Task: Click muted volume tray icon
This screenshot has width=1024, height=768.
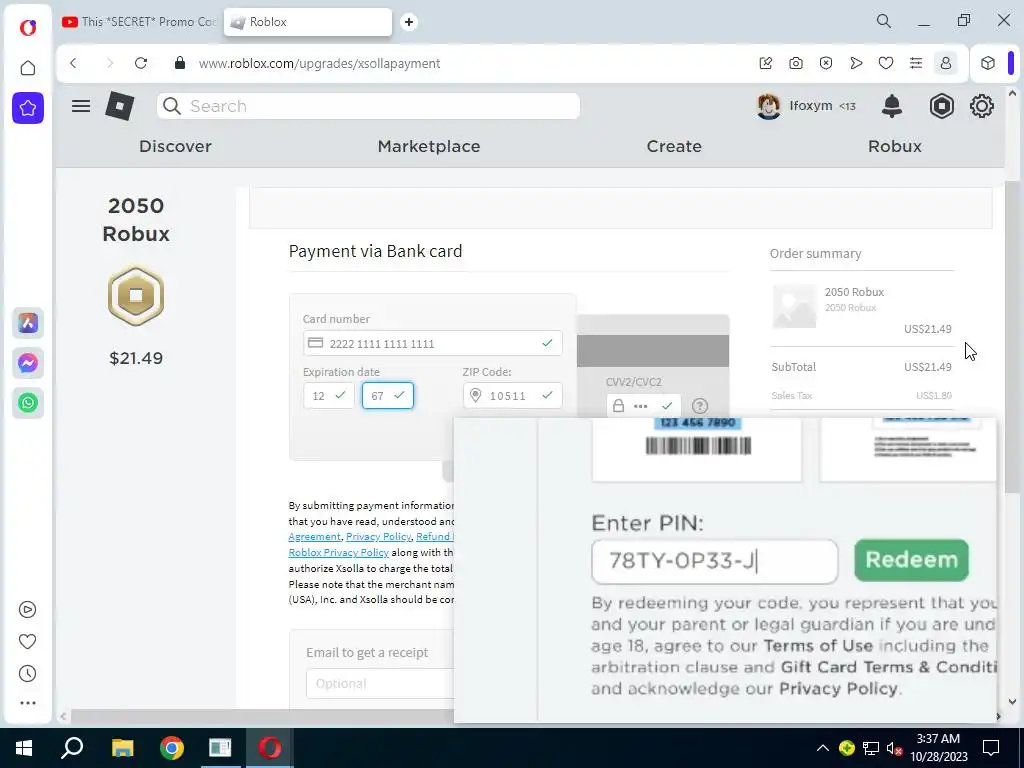Action: pos(894,748)
